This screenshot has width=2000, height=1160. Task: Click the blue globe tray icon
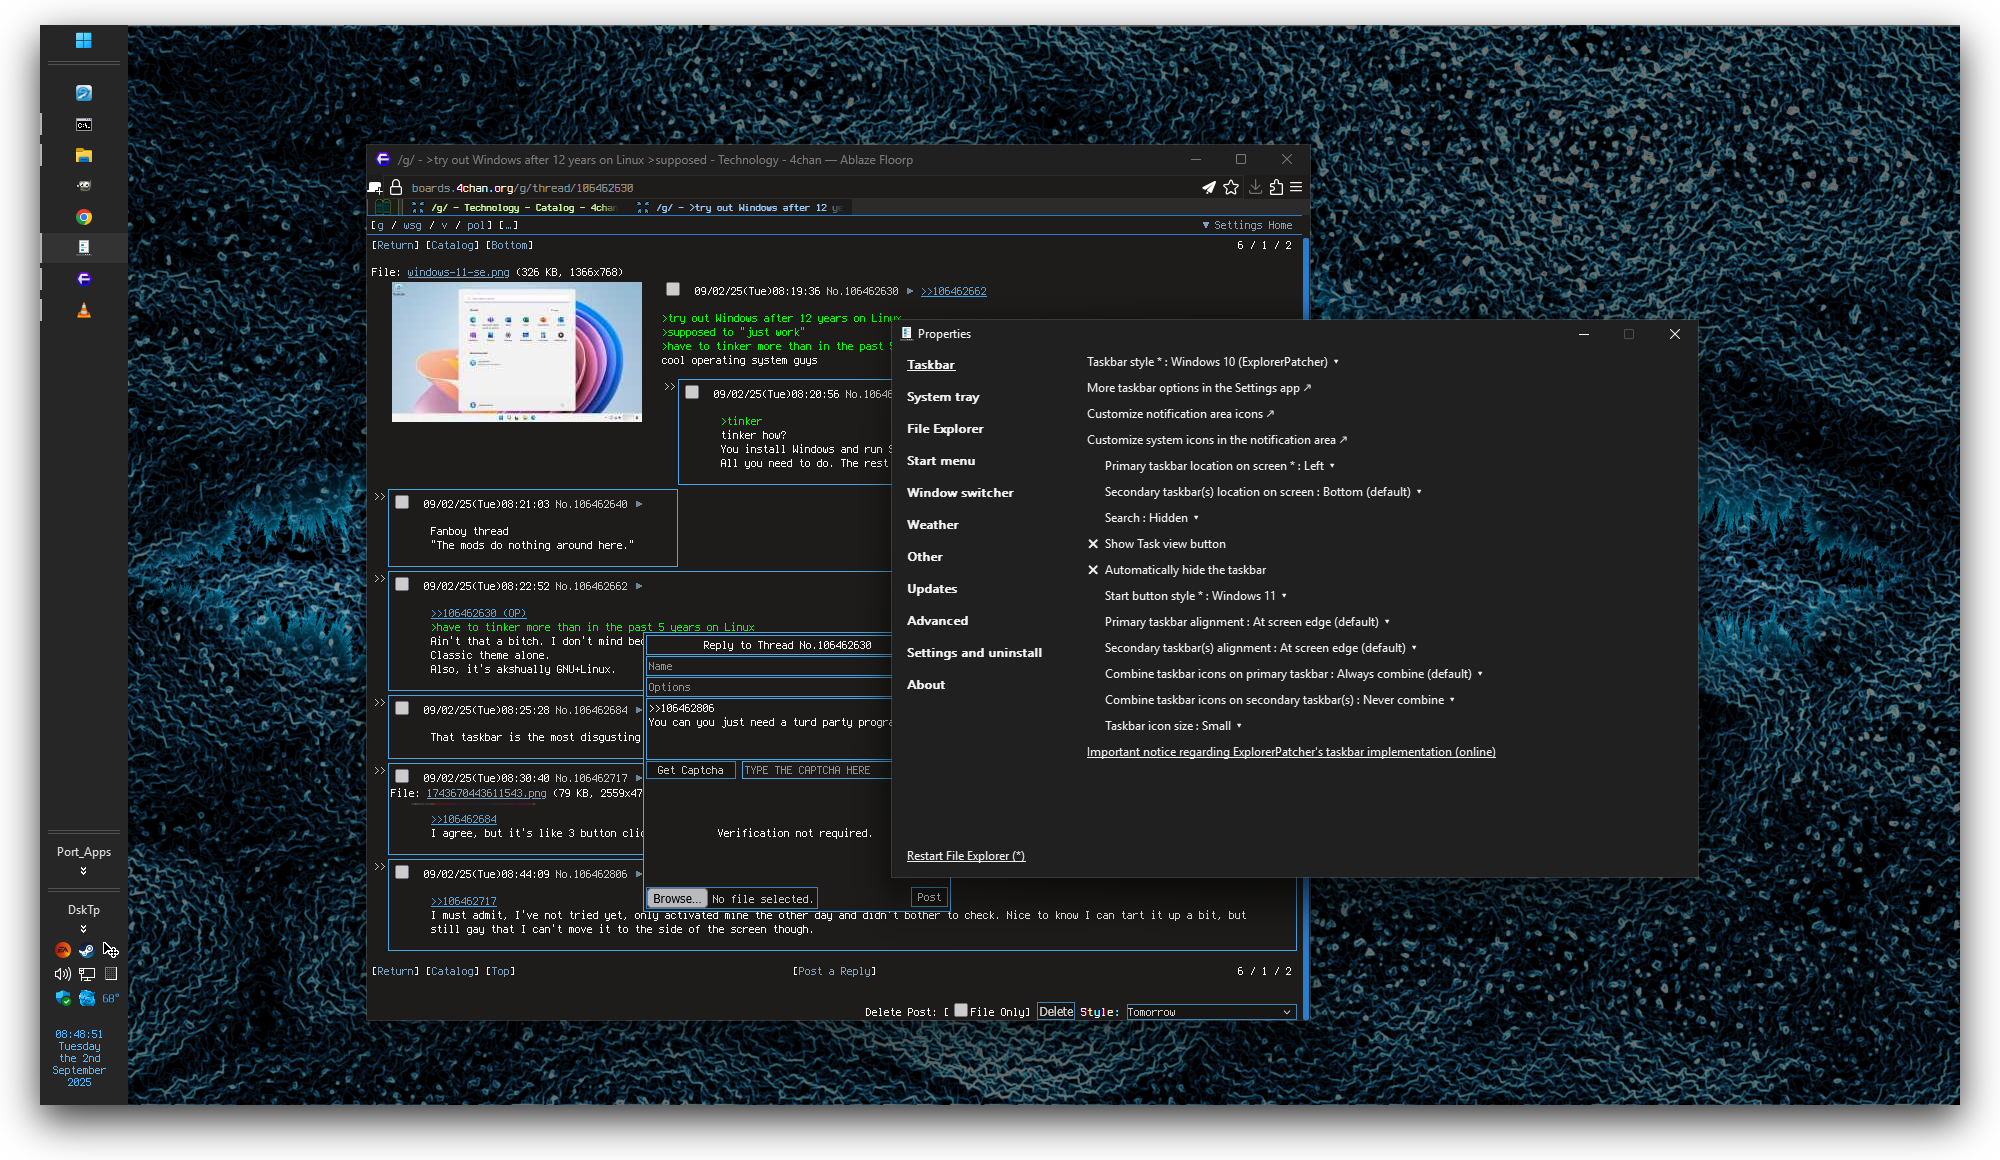(x=87, y=998)
